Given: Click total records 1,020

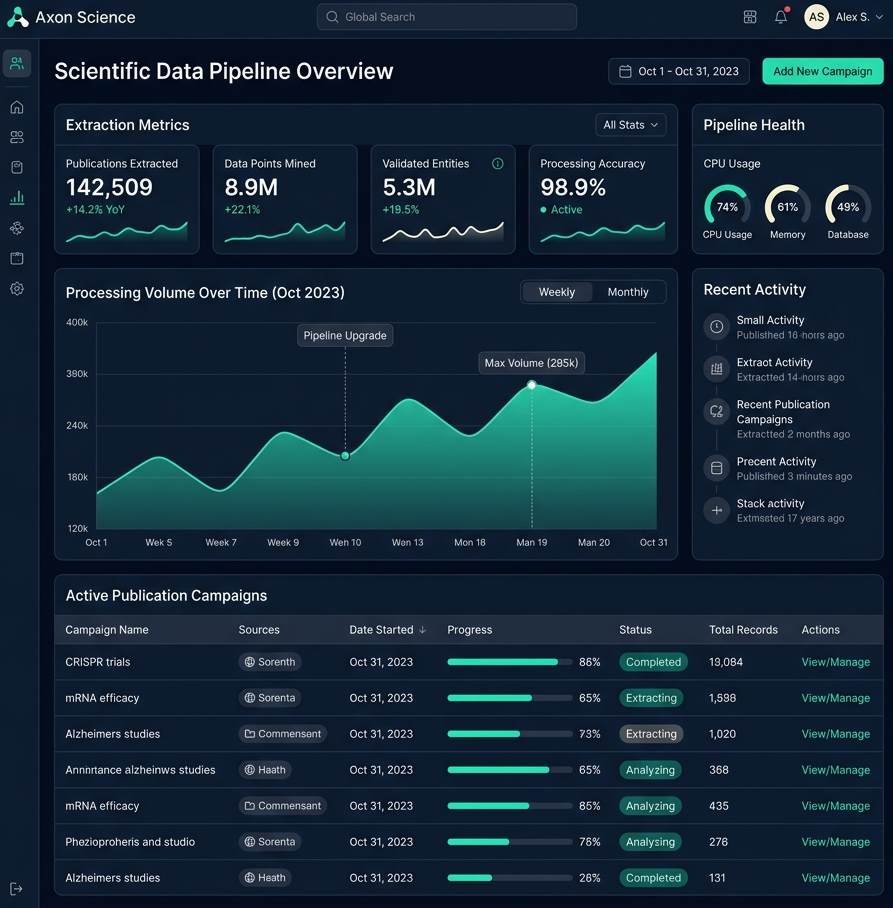Looking at the screenshot, I should pyautogui.click(x=722, y=734).
